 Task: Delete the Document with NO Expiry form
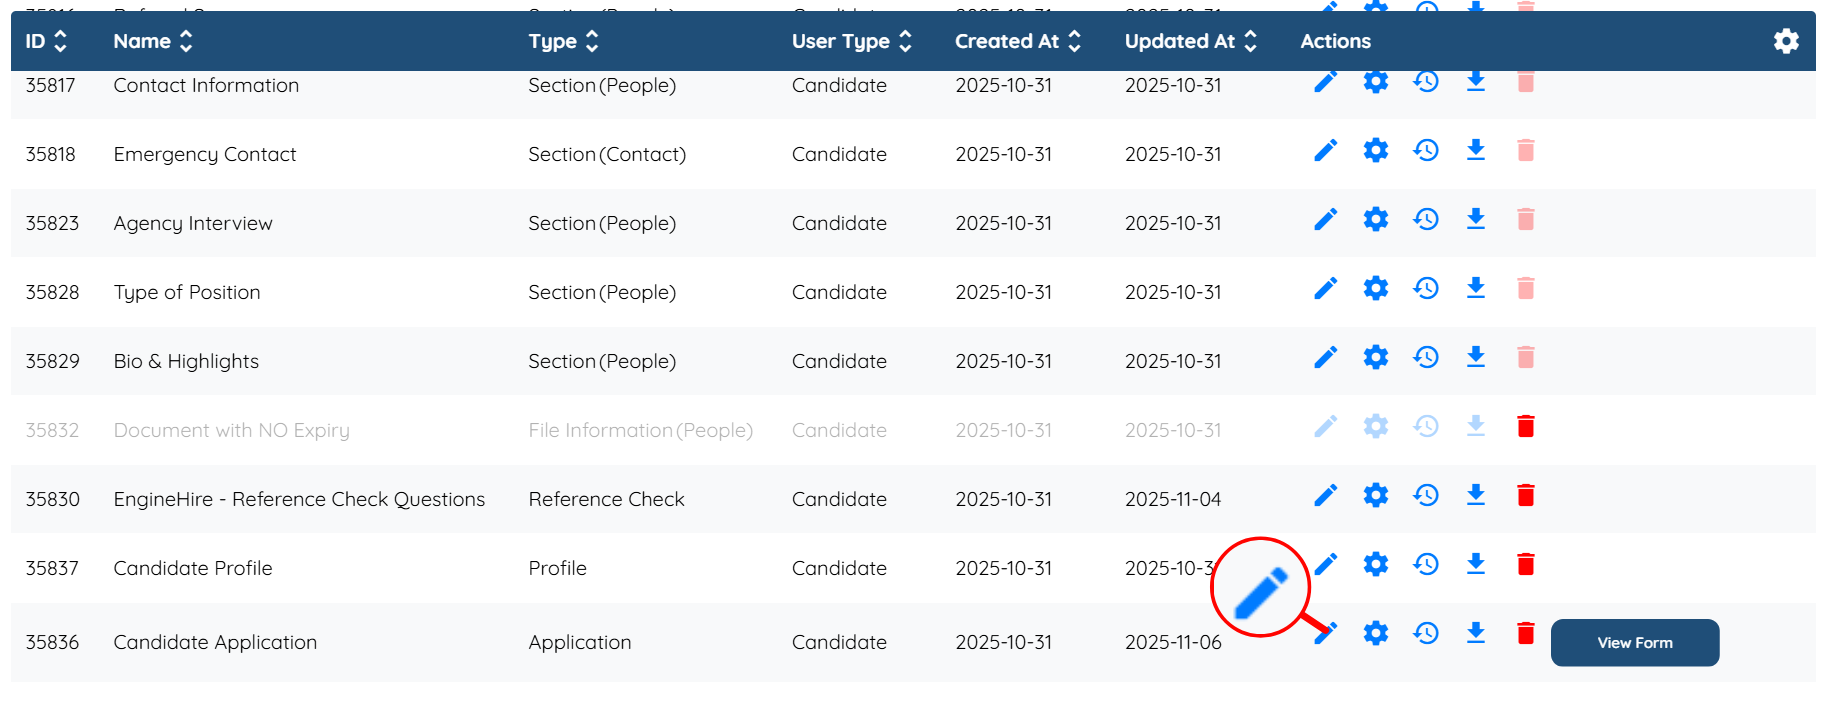[1525, 427]
